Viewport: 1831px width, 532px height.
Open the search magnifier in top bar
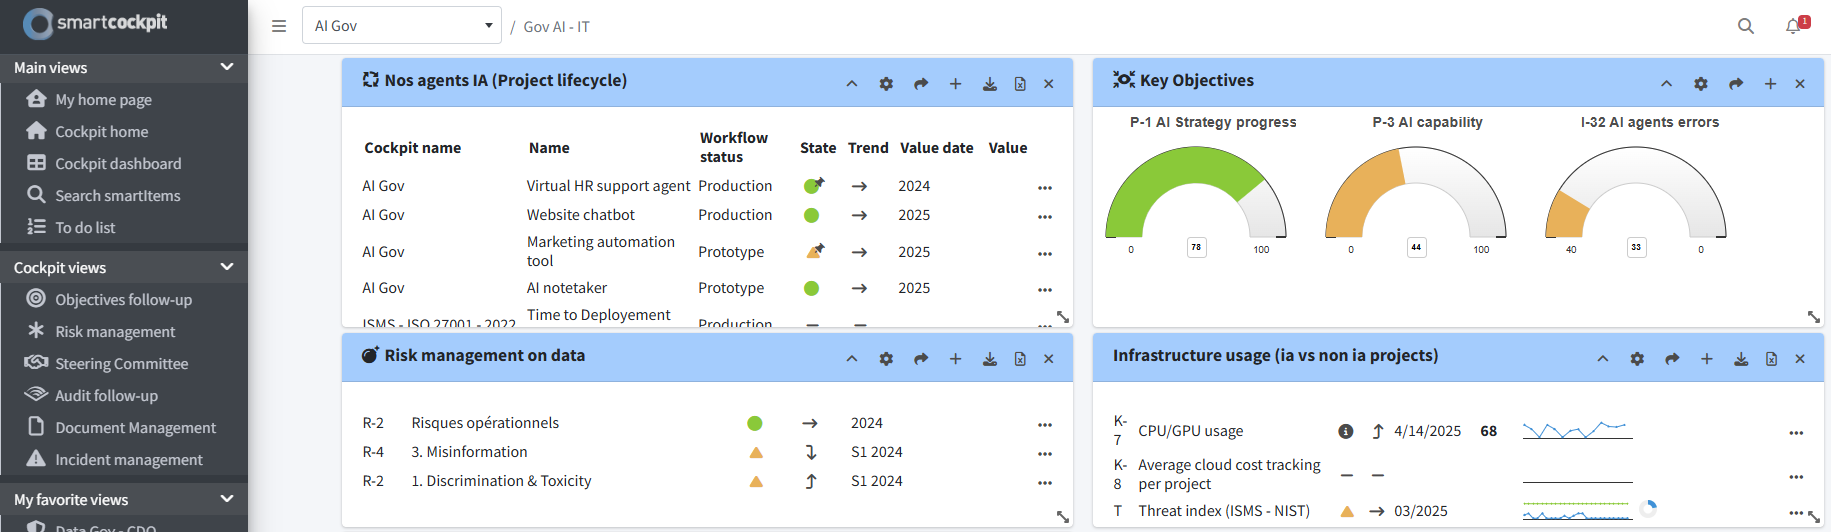point(1745,26)
